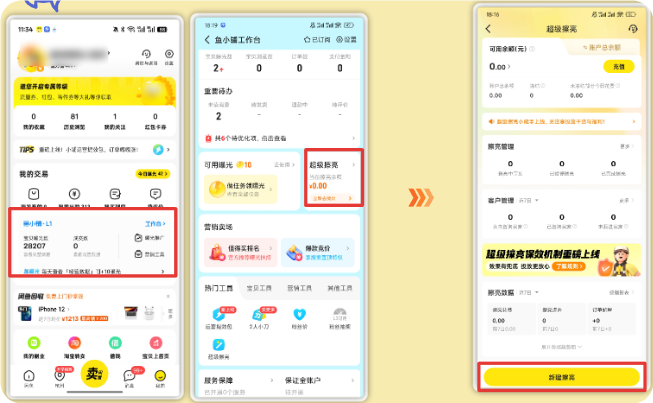The image size is (653, 403).
Task: Select the 可用余额(元) tab
Action: click(508, 49)
